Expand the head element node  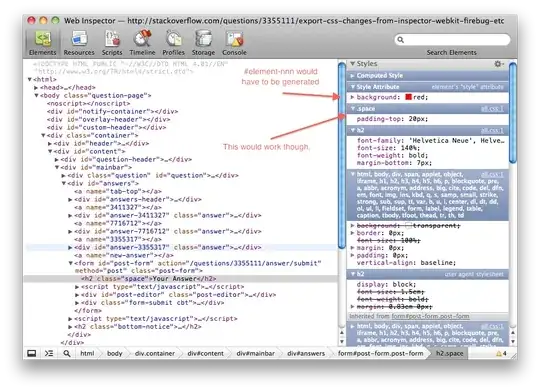click(36, 88)
